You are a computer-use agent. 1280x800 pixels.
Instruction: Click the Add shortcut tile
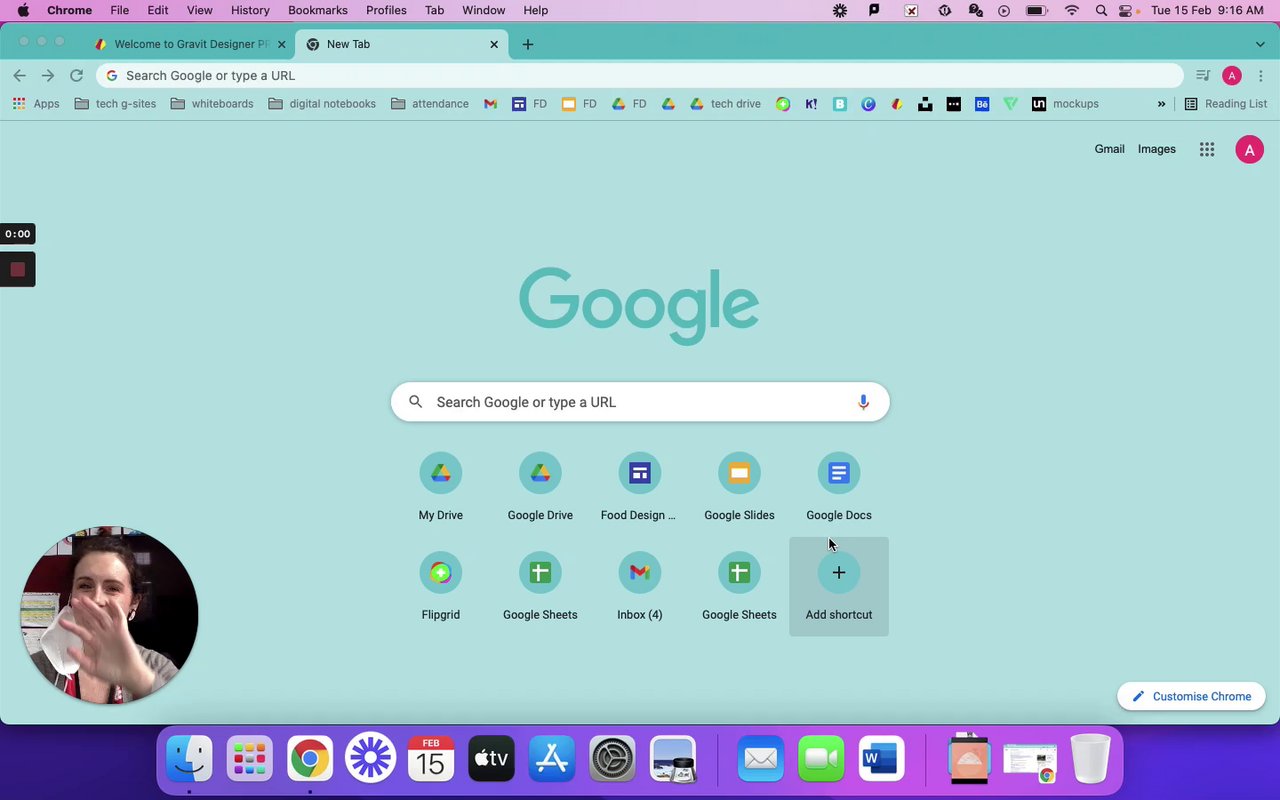click(839, 587)
